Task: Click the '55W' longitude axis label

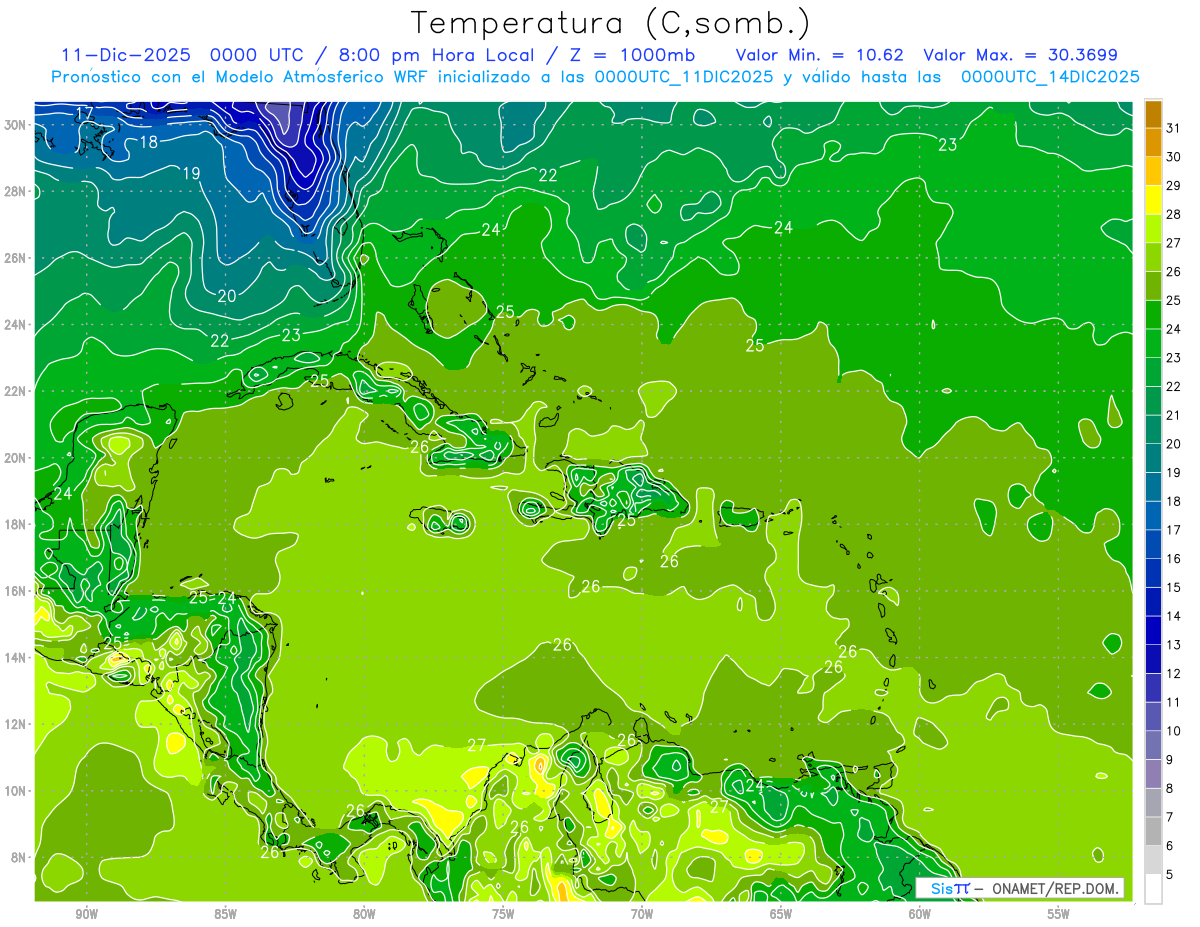Action: 1058,914
